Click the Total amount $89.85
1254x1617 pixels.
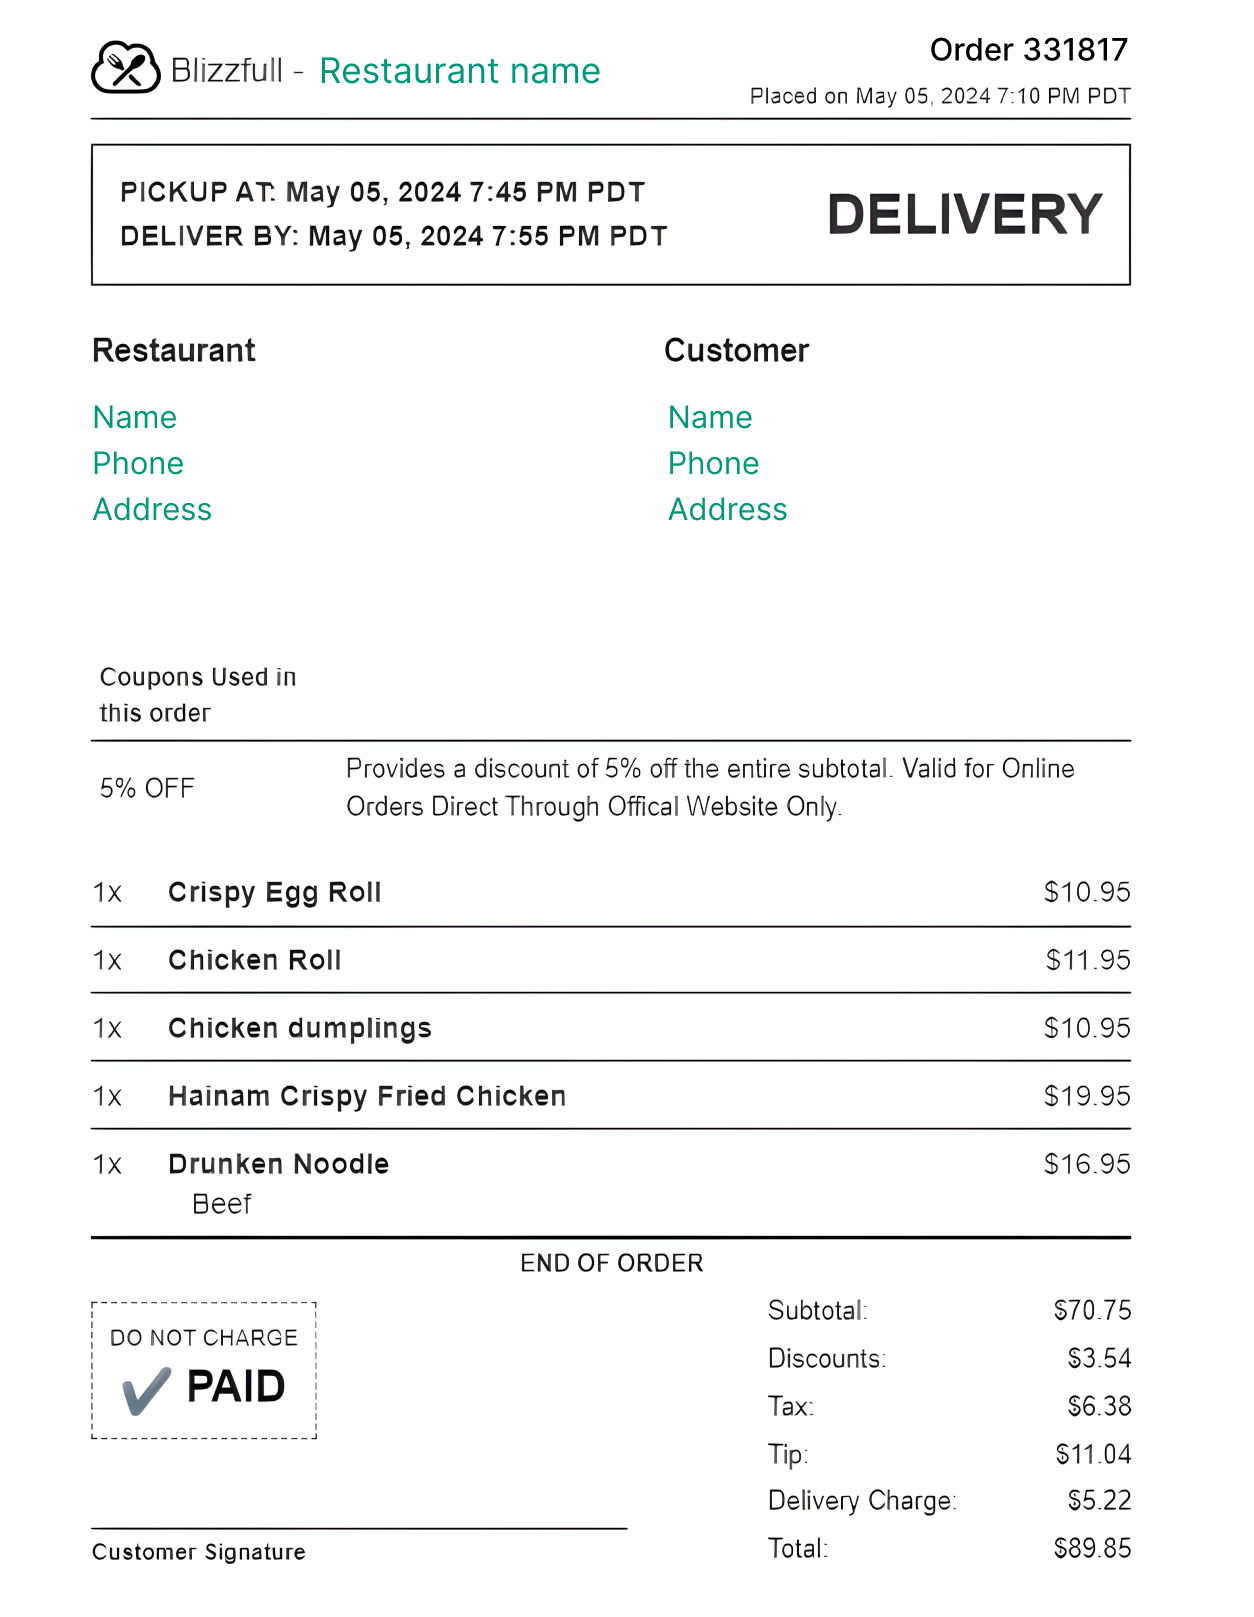1092,1548
